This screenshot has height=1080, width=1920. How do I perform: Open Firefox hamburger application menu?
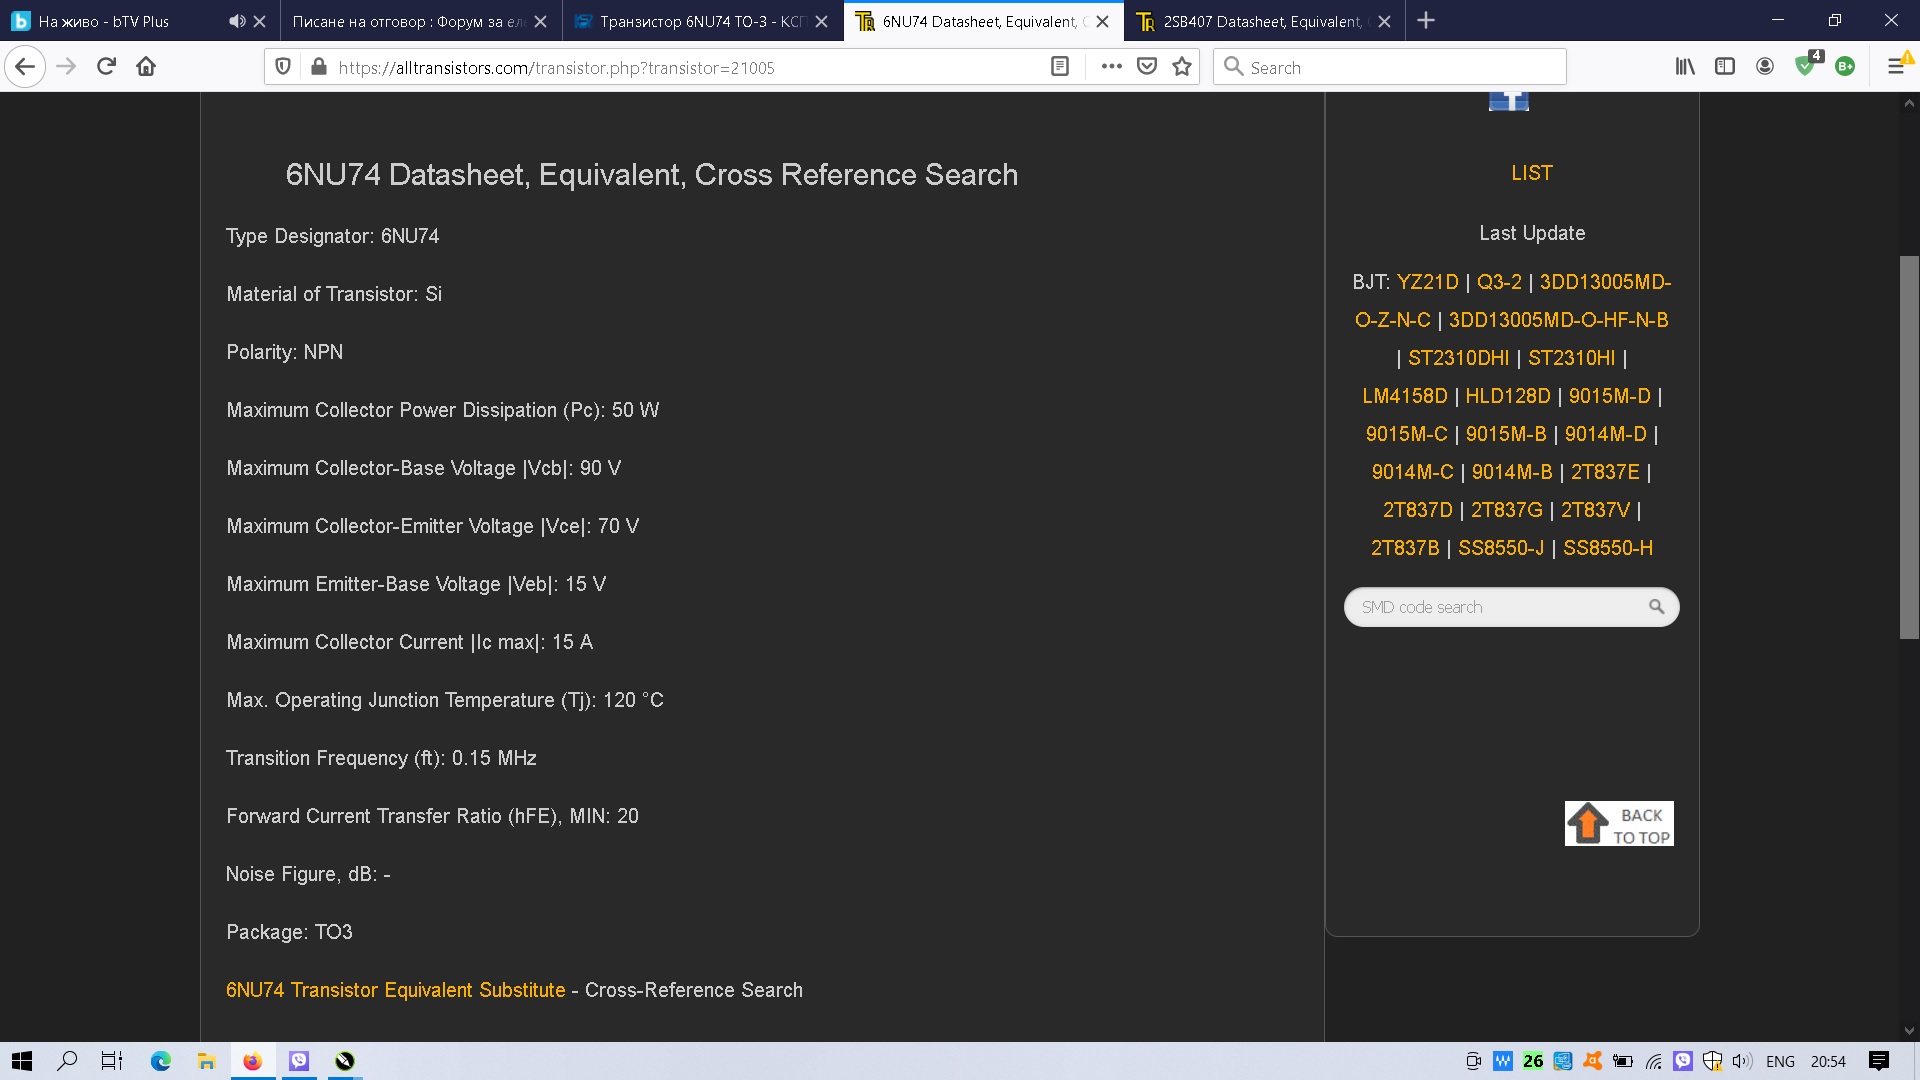pyautogui.click(x=1895, y=67)
